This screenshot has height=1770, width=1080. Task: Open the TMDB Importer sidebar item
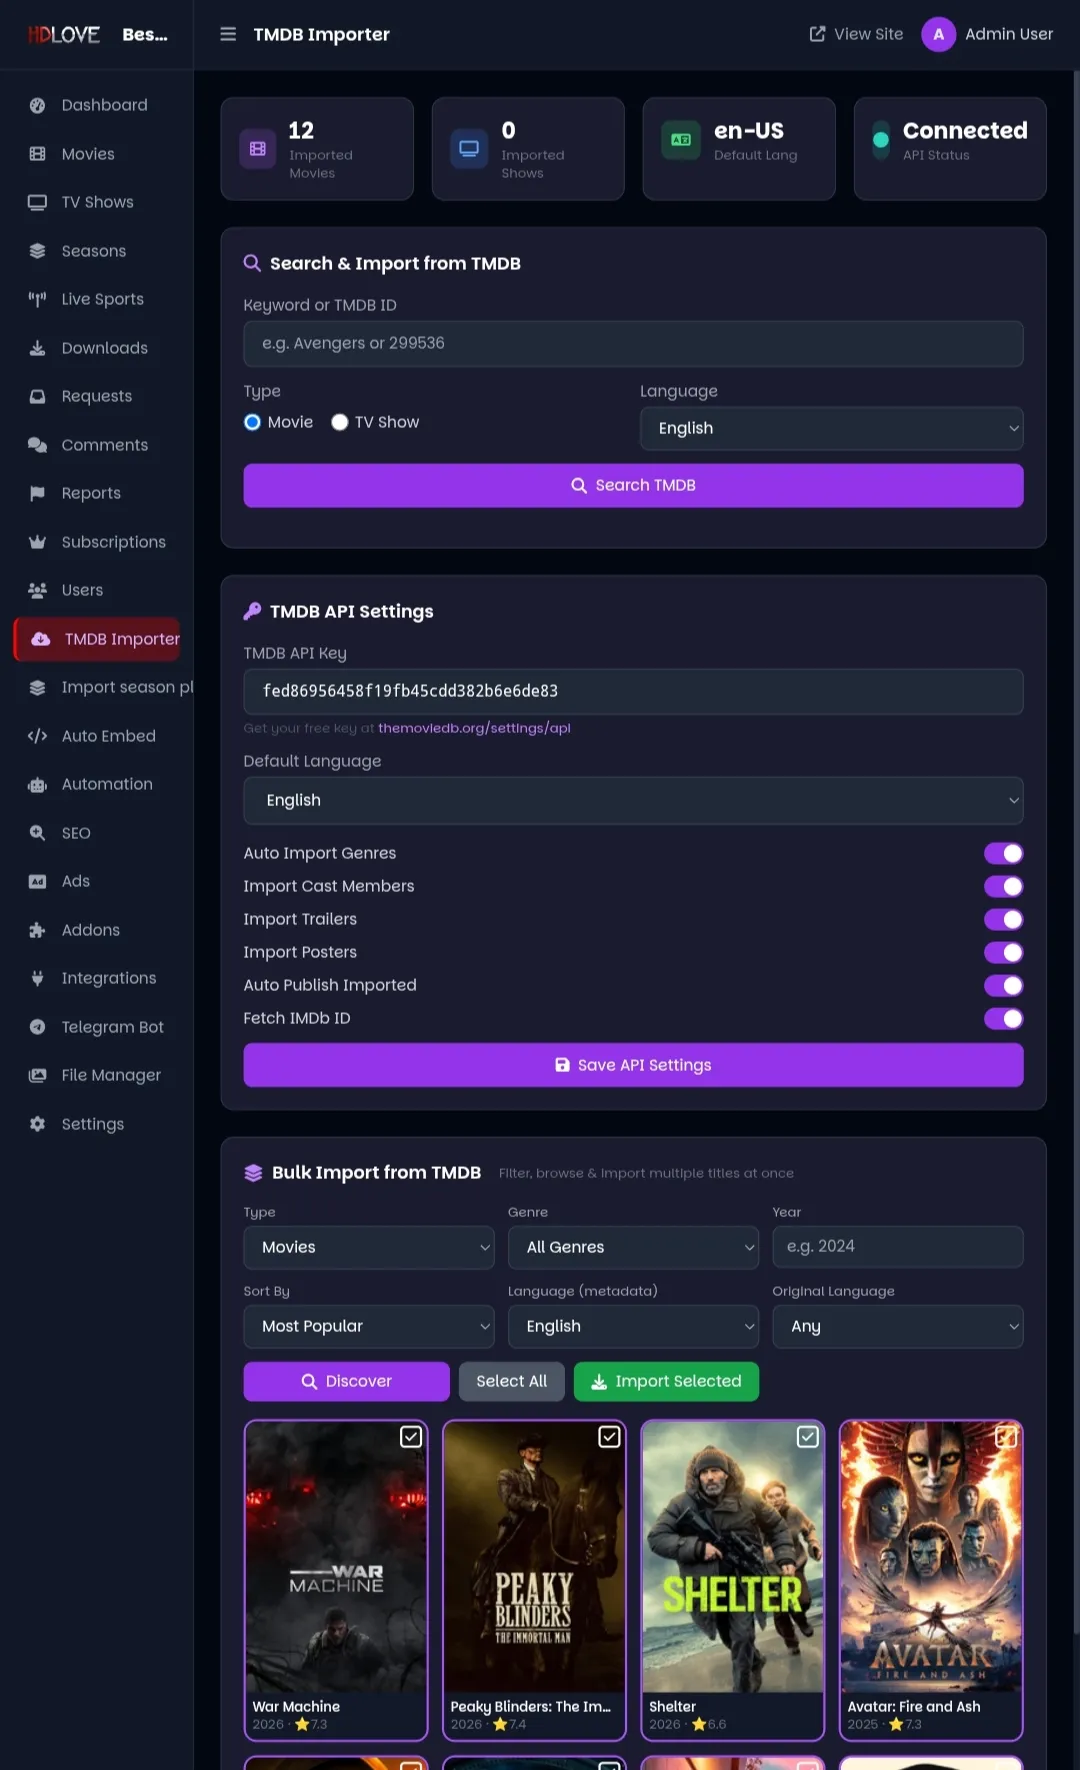coord(97,639)
